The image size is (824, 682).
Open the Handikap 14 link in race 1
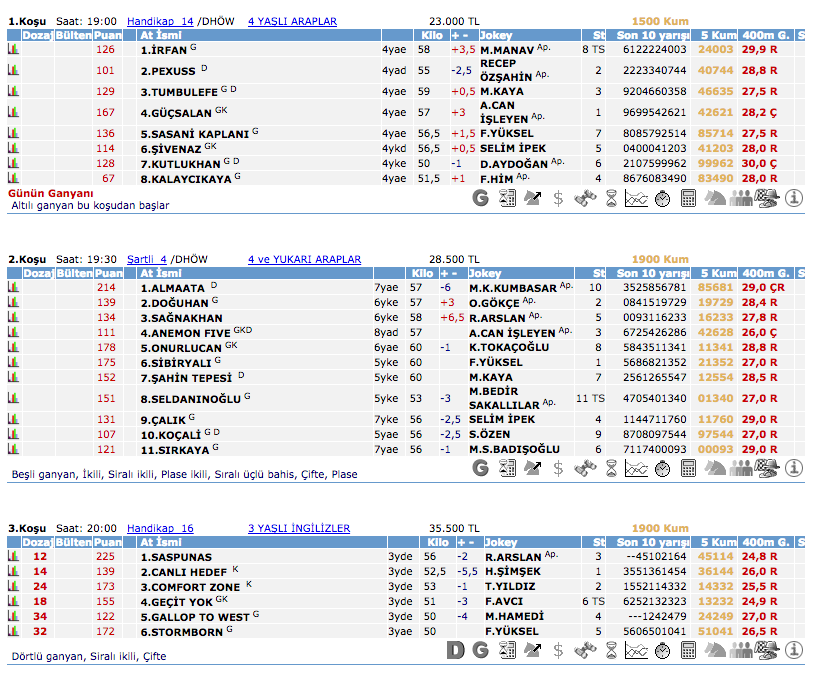click(160, 21)
